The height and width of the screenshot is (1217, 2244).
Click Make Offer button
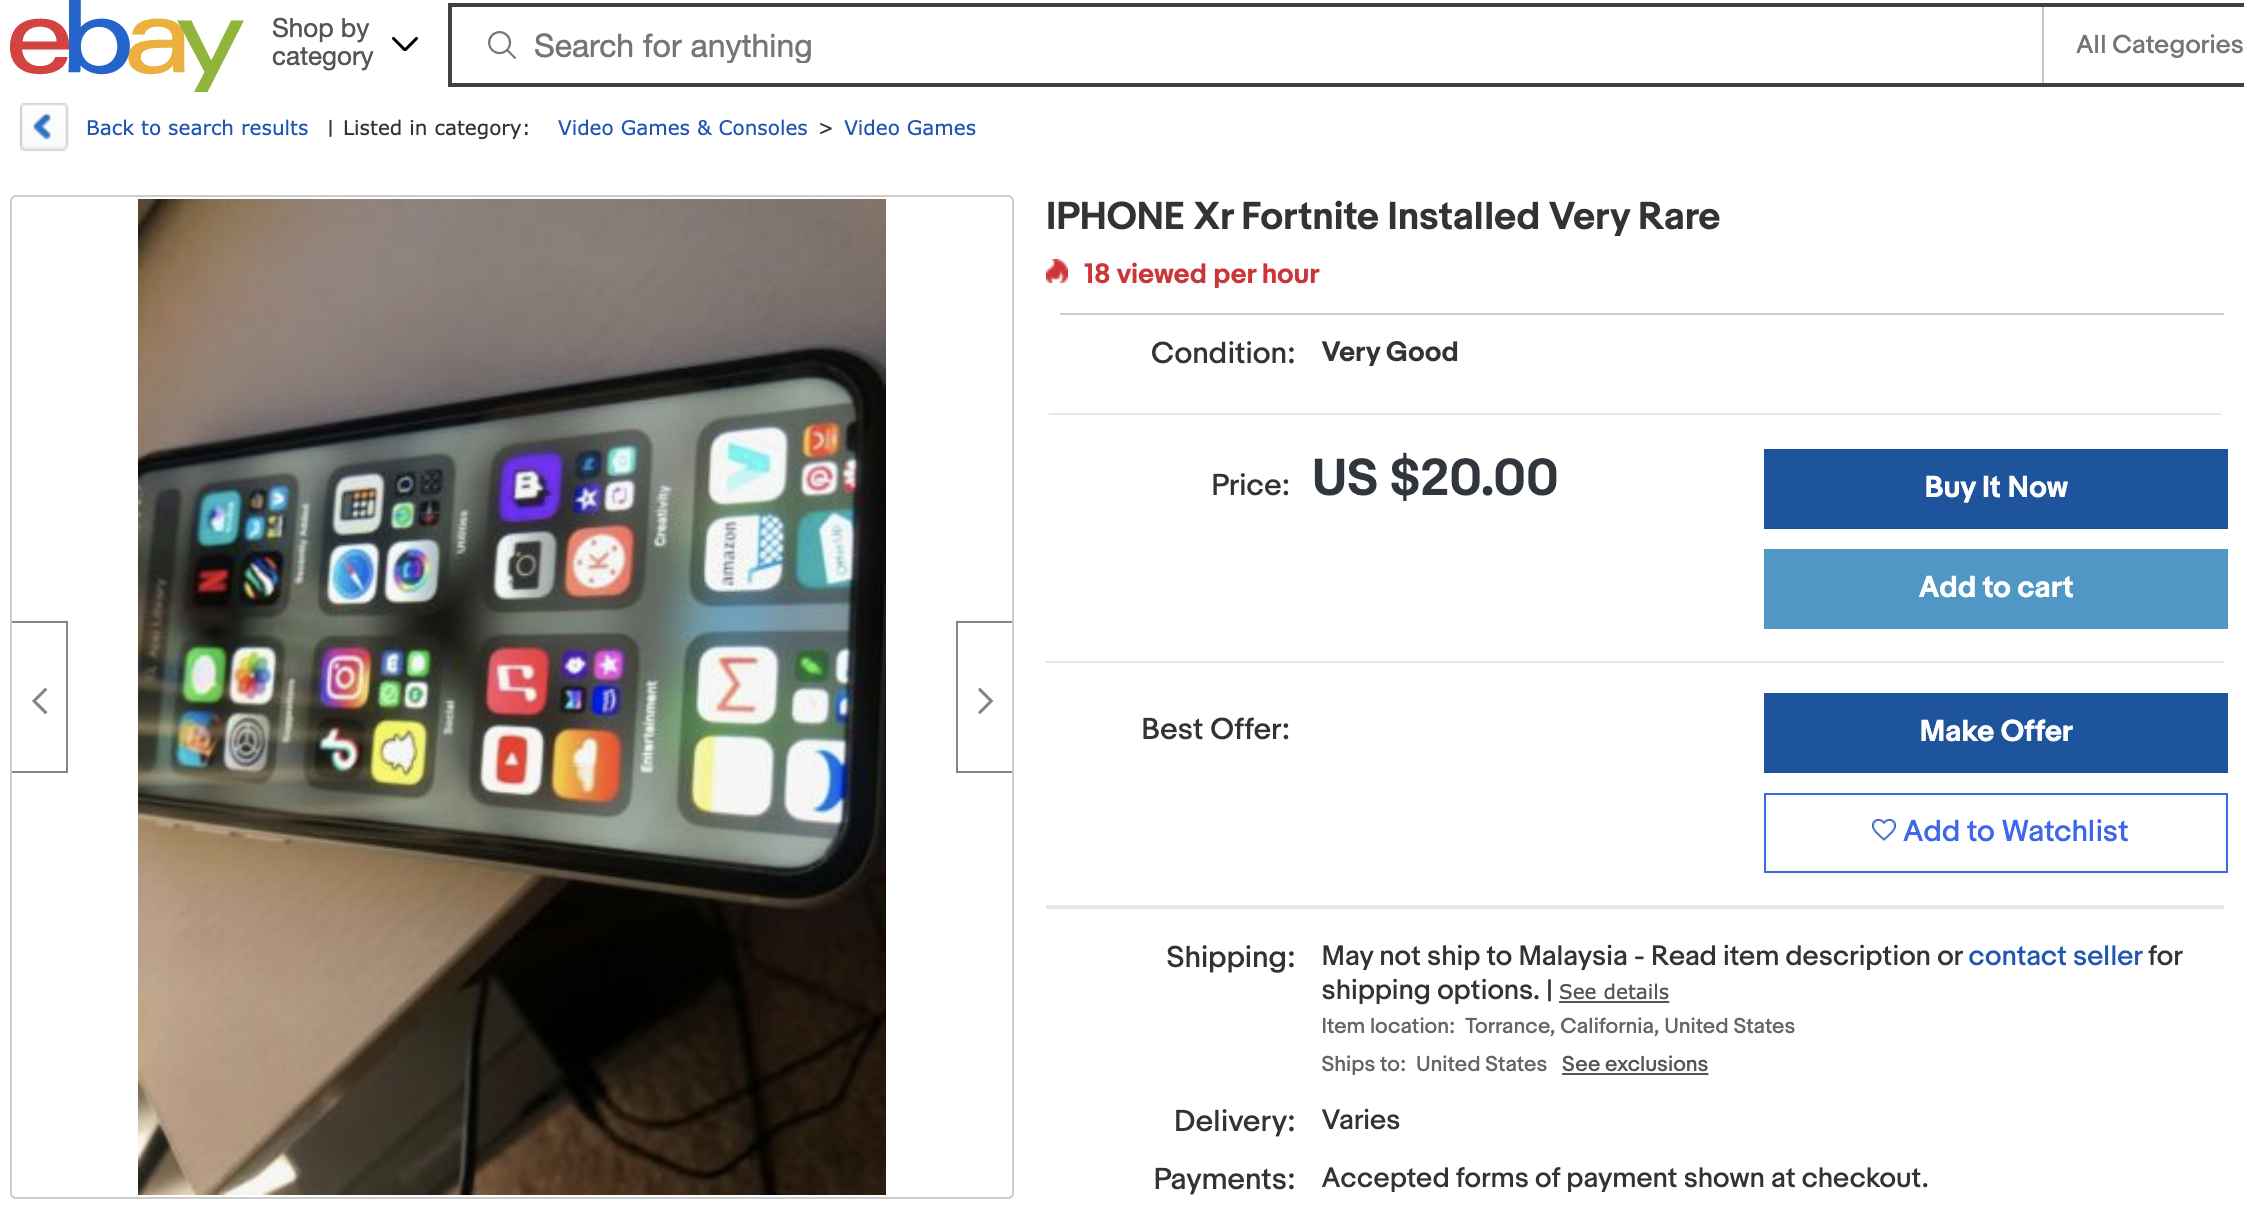click(1995, 732)
